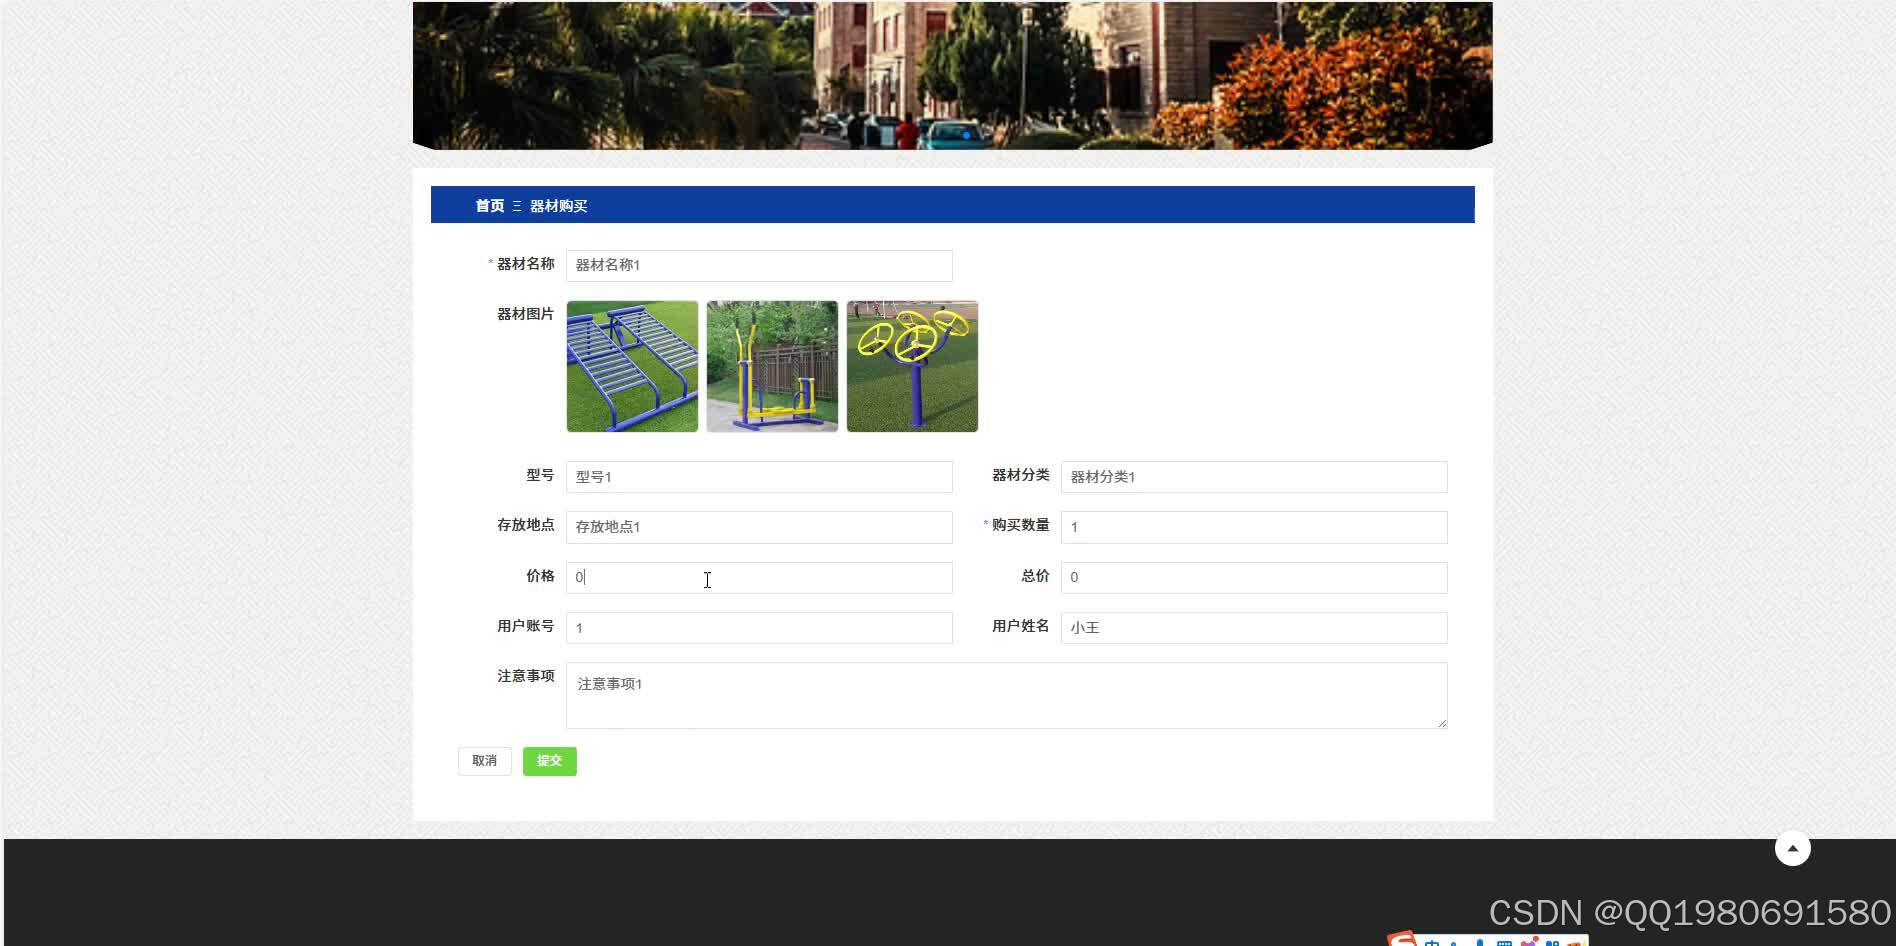Open the 首页 breadcrumb link

[x=488, y=206]
